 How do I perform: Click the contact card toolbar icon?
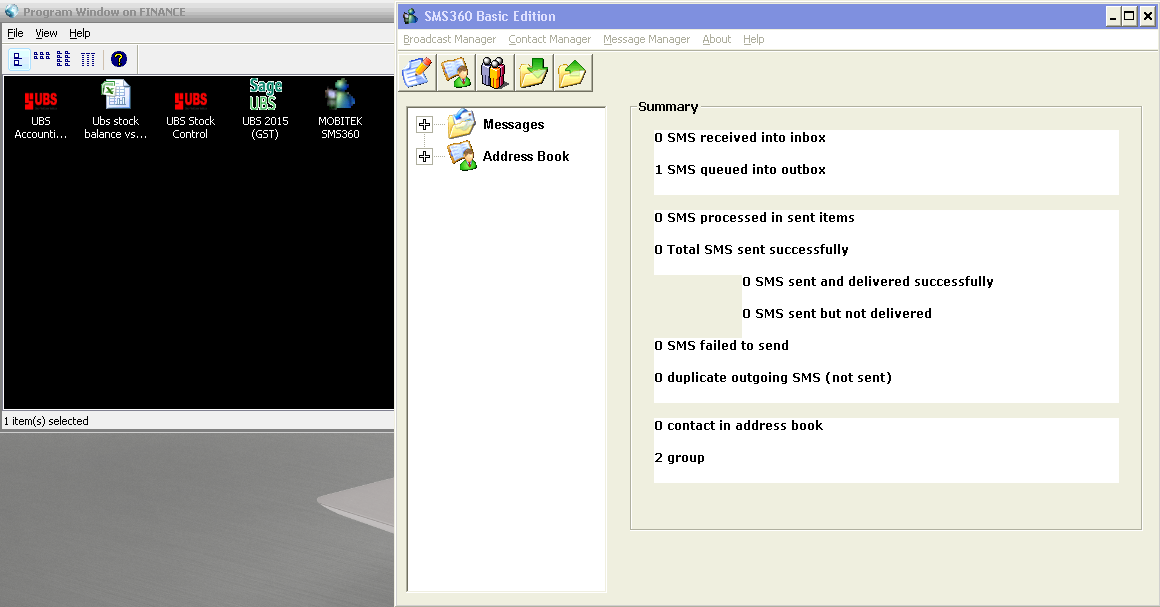pos(456,73)
